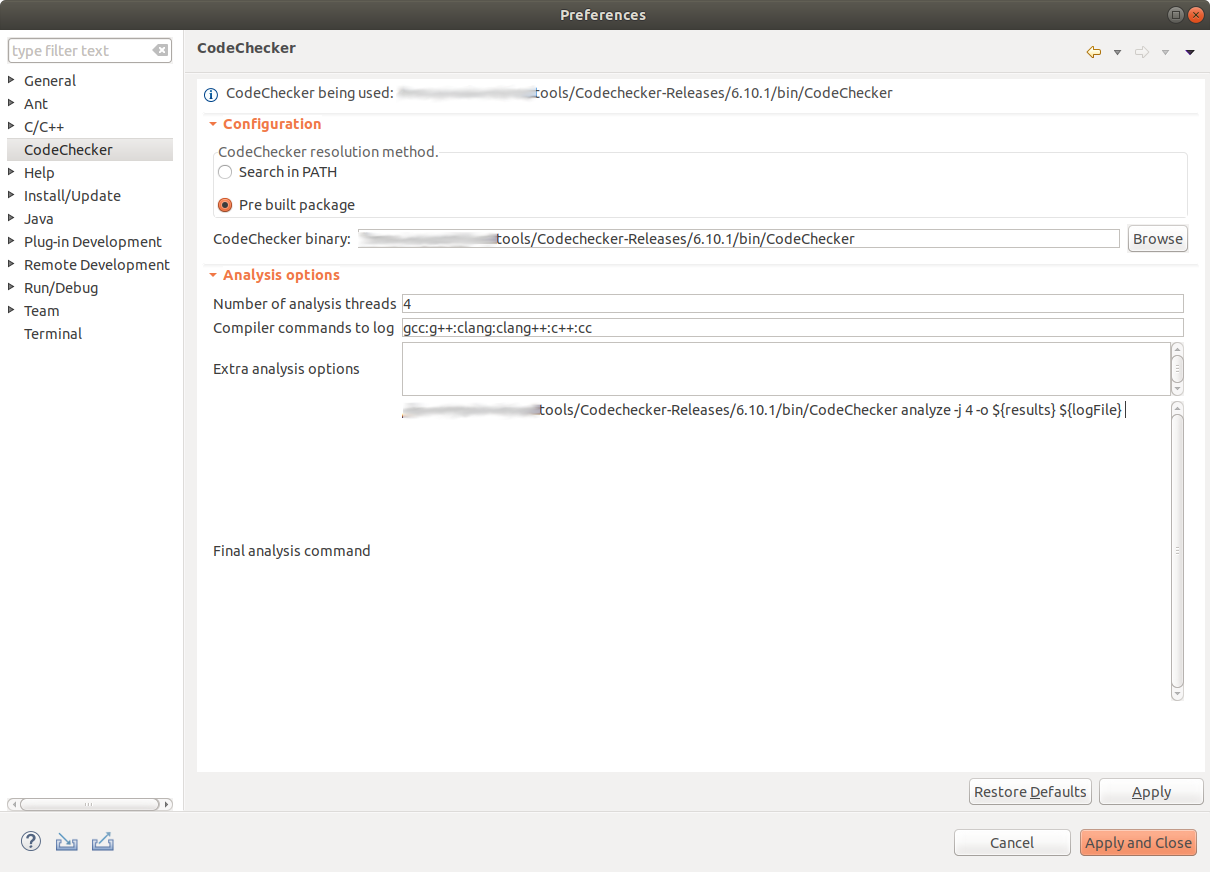Screen dimensions: 1210x872
Task: Click the Extra analysis options text area
Action: coord(785,369)
